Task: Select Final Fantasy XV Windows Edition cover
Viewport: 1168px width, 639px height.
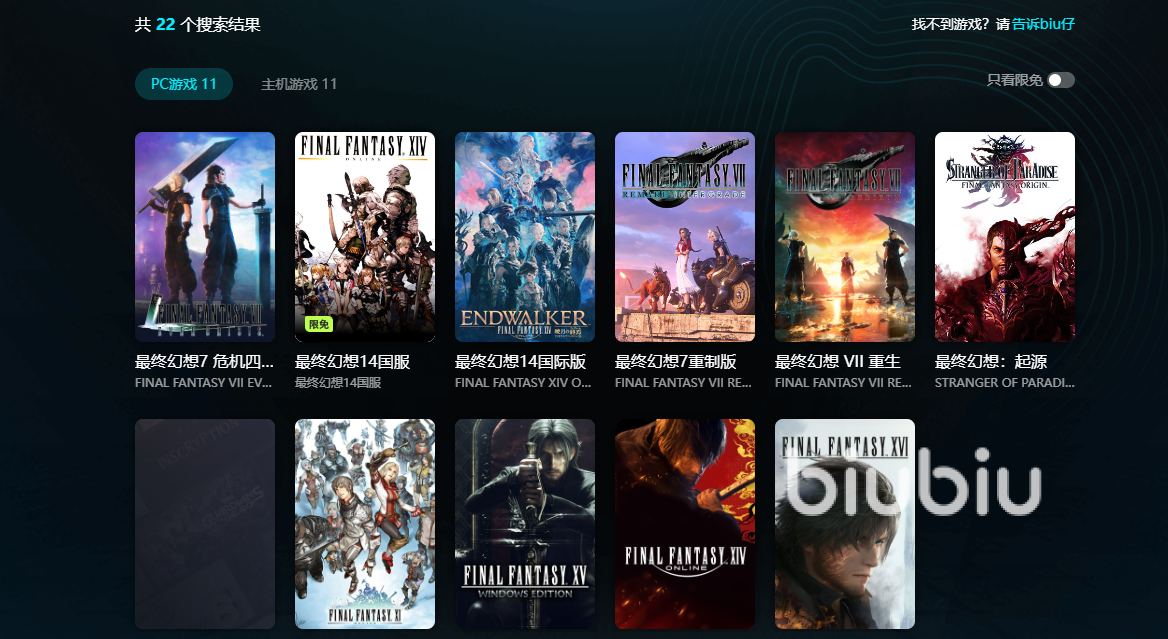Action: [x=525, y=524]
